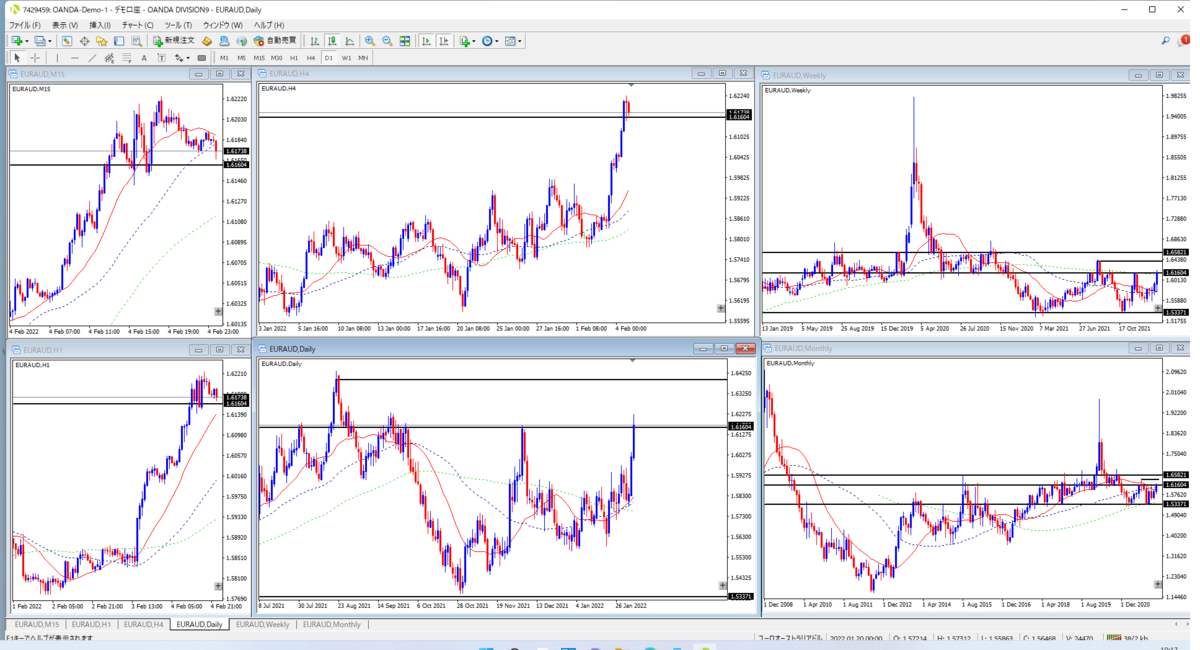
Task: Toggle the Terminal panel icon
Action: (x=119, y=41)
